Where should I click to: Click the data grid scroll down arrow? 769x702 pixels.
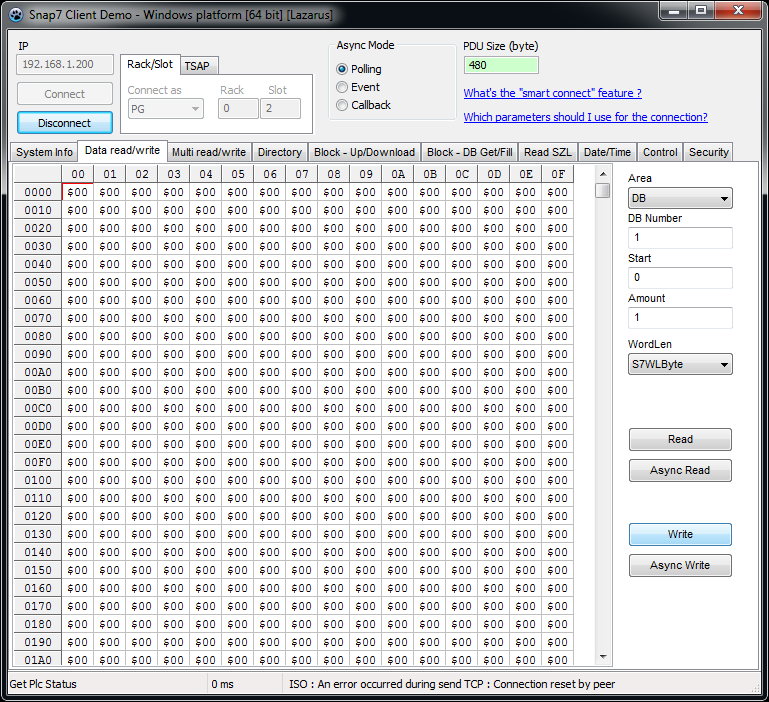603,657
